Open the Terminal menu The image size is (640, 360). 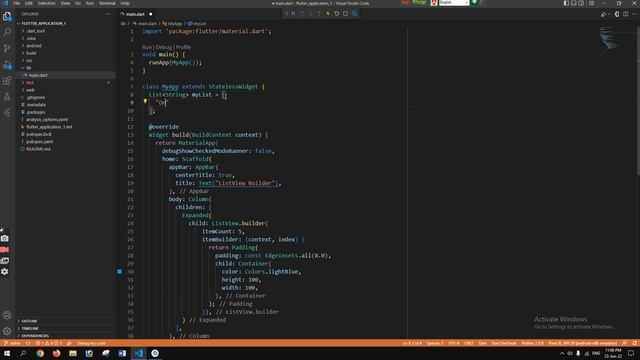tap(107, 3)
